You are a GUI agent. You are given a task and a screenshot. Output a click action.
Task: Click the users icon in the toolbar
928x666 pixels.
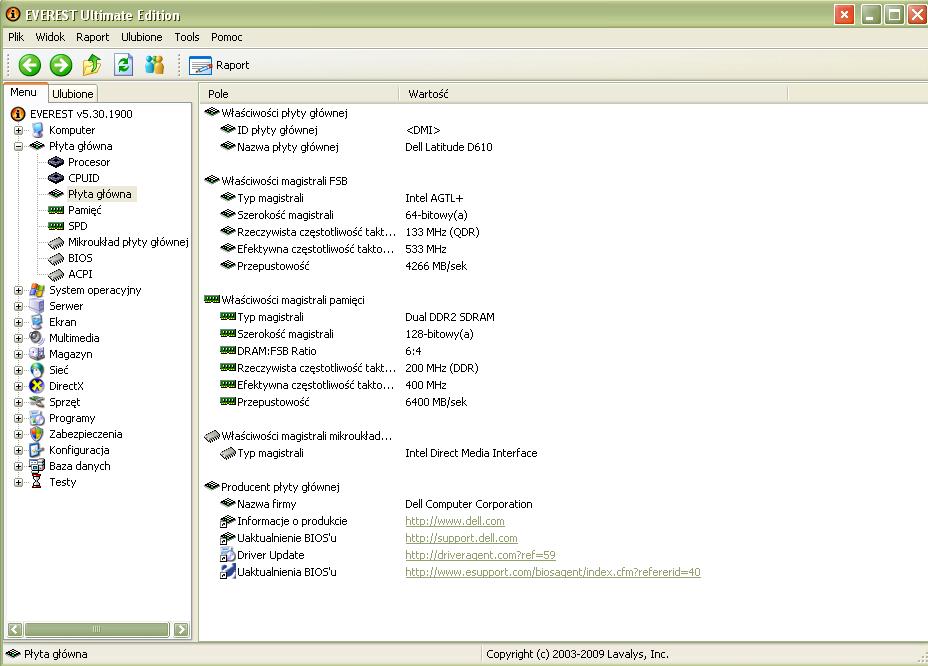coord(154,65)
